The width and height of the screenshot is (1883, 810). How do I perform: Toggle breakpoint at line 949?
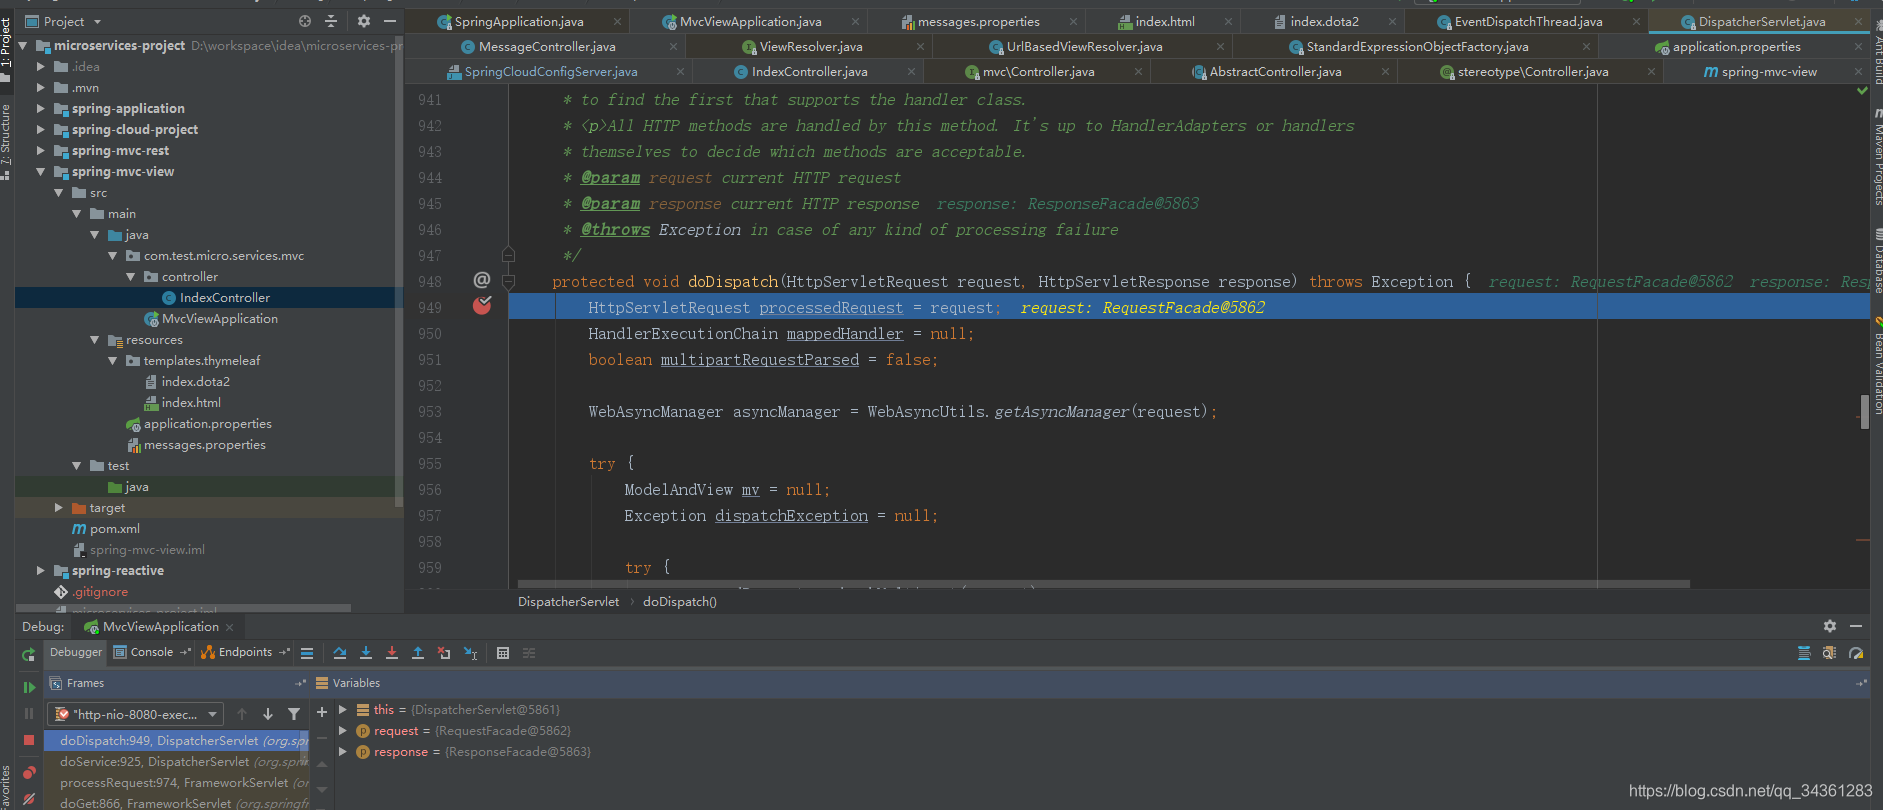point(482,306)
